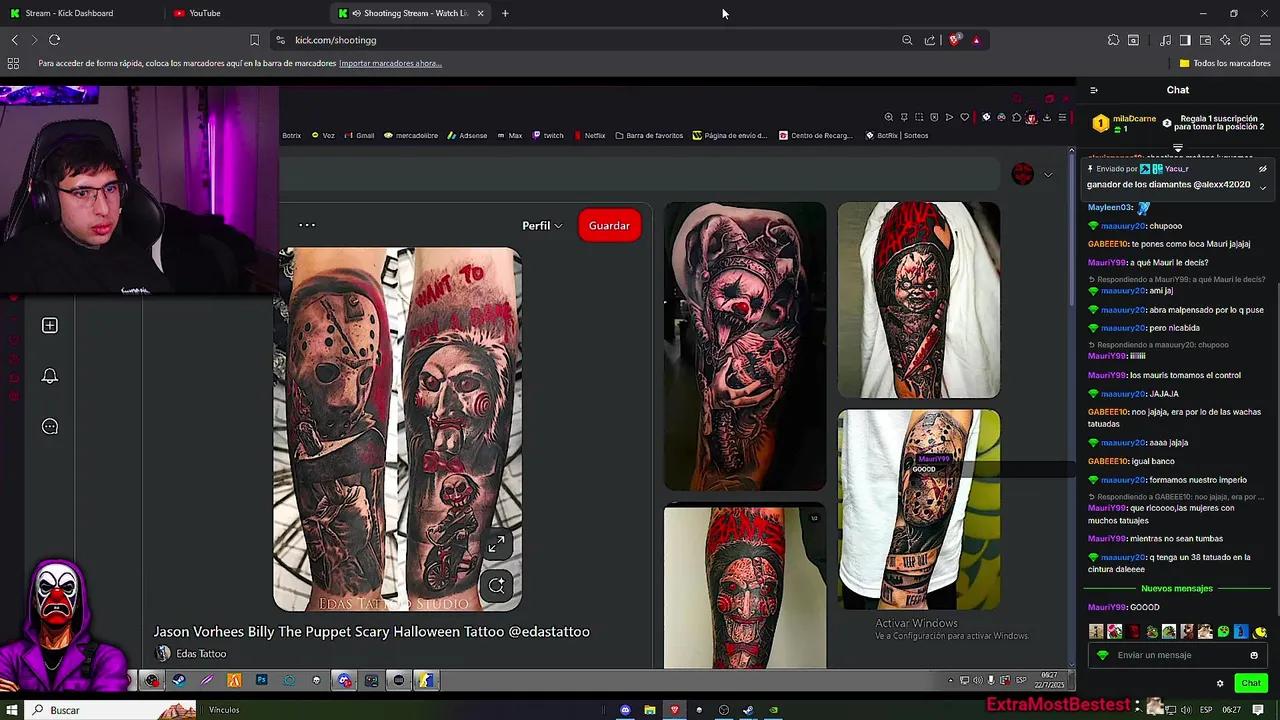Click the Pinterest profile avatar
The height and width of the screenshot is (720, 1280).
point(1022,174)
